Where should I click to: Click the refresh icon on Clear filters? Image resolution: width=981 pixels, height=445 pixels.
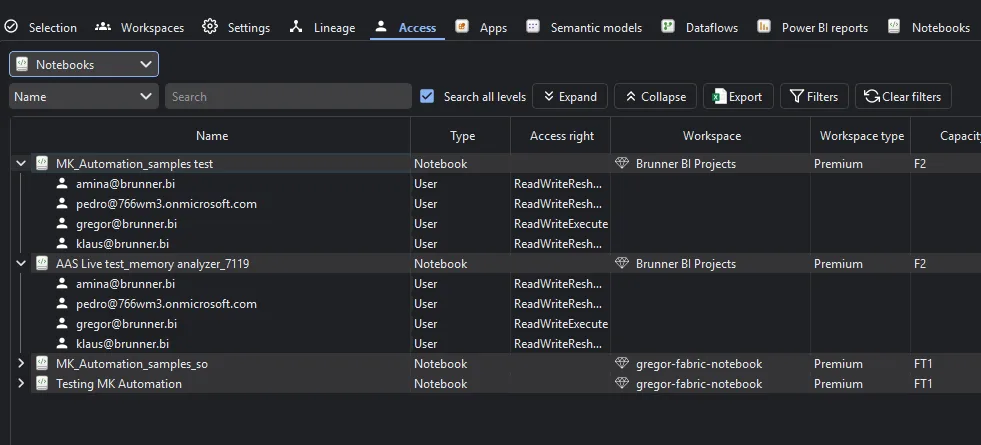[x=872, y=96]
